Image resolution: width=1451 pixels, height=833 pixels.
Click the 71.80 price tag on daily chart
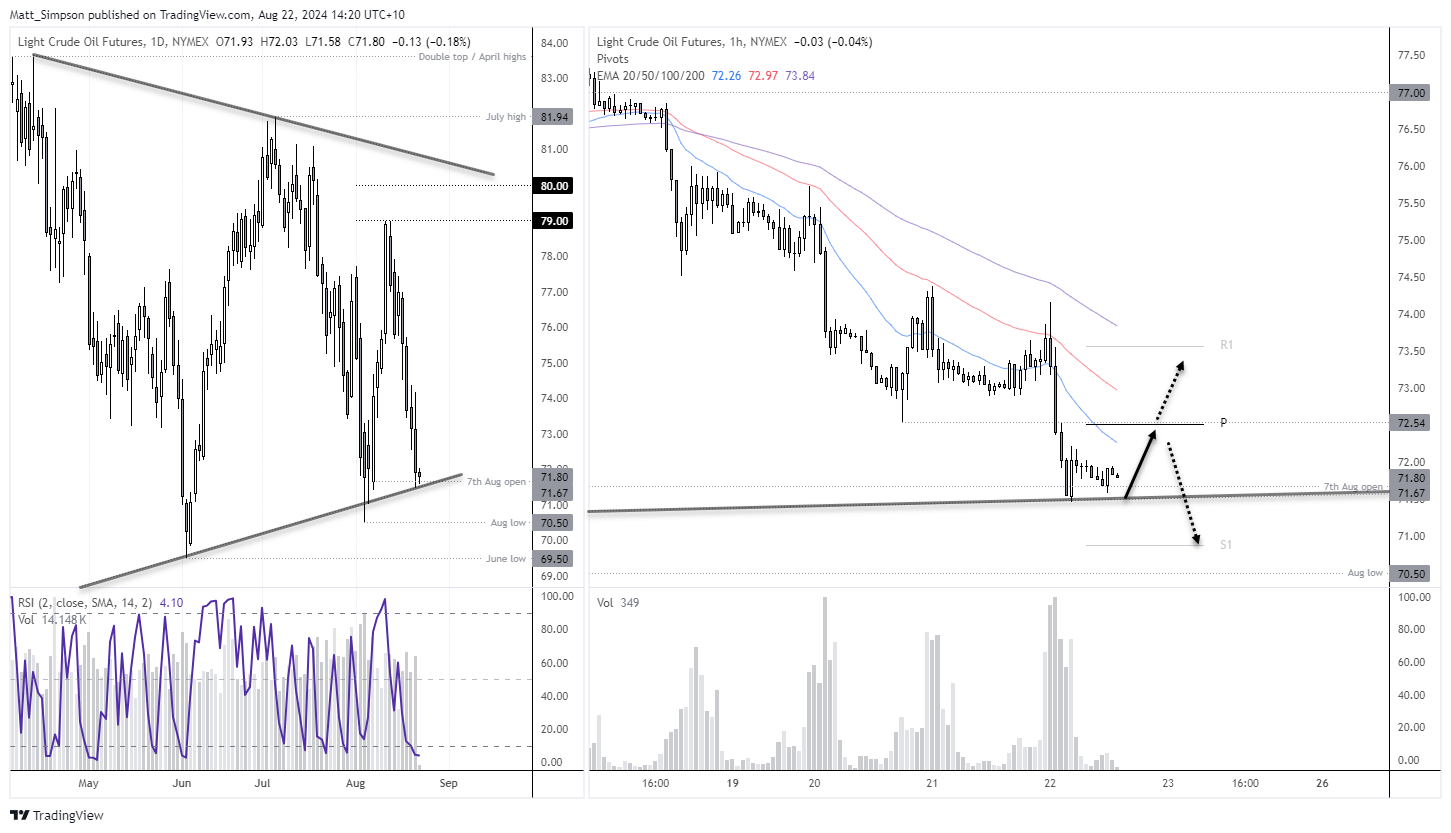click(555, 478)
